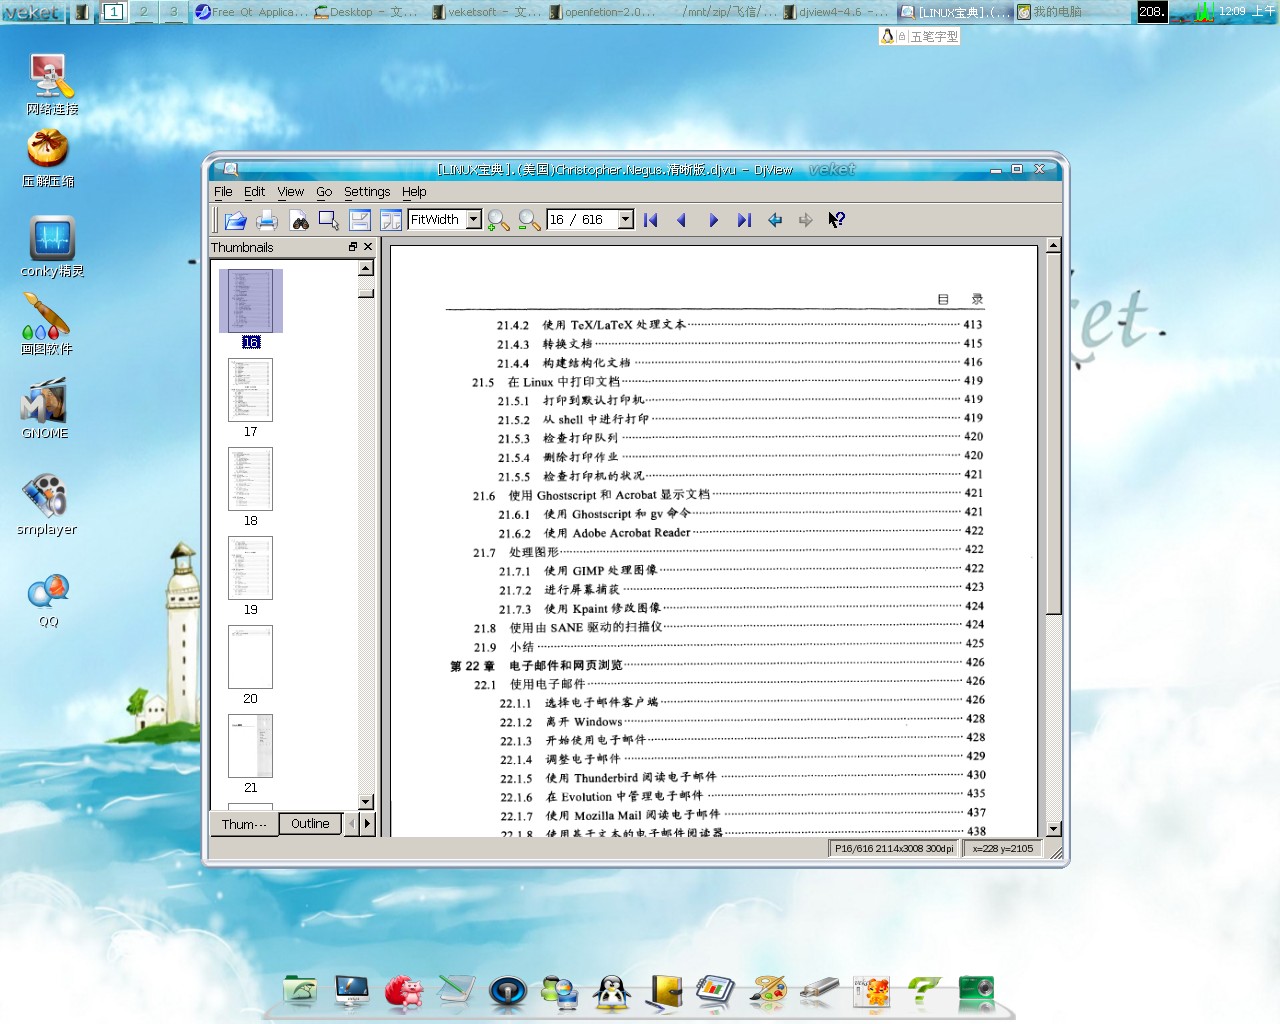The height and width of the screenshot is (1024, 1280).
Task: Click the thumbnails scrollbar down arrow
Action: [366, 801]
